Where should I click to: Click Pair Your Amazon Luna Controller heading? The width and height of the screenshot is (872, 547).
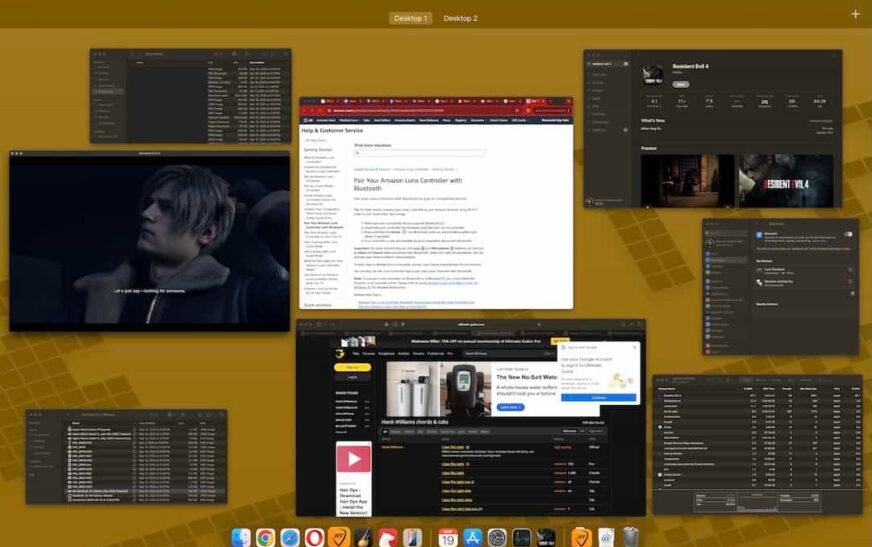(x=408, y=185)
